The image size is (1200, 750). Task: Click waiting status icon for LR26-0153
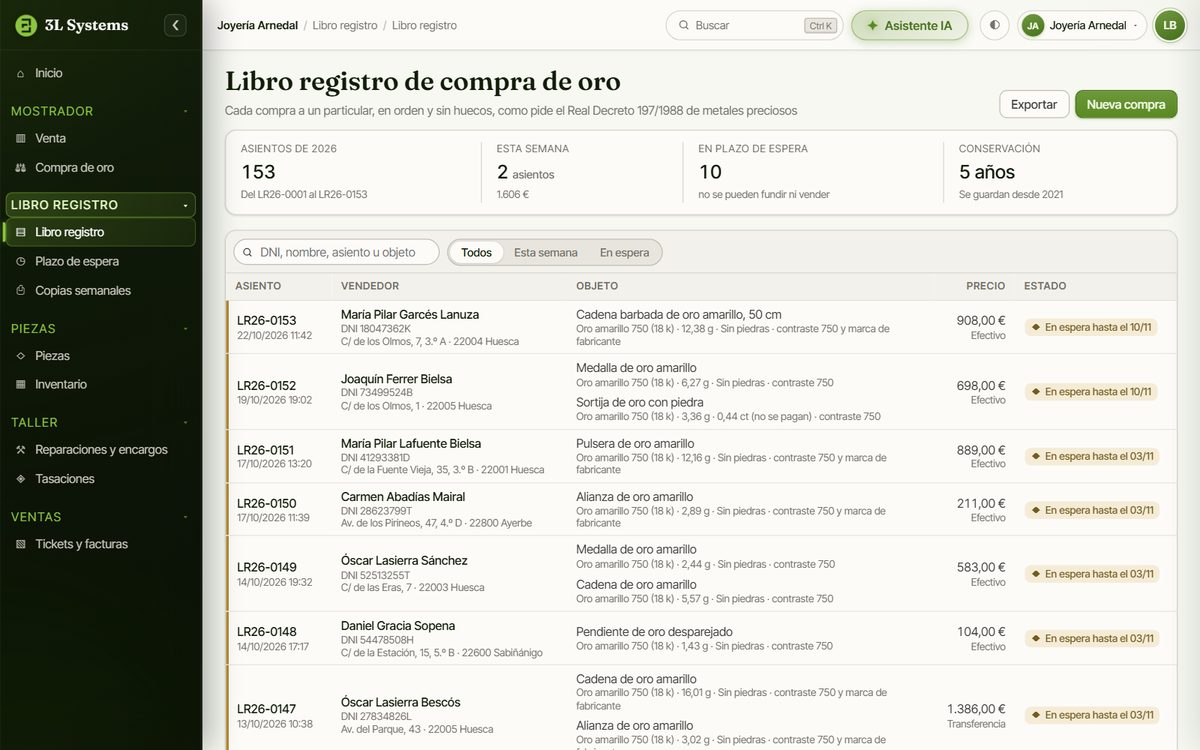(1036, 327)
